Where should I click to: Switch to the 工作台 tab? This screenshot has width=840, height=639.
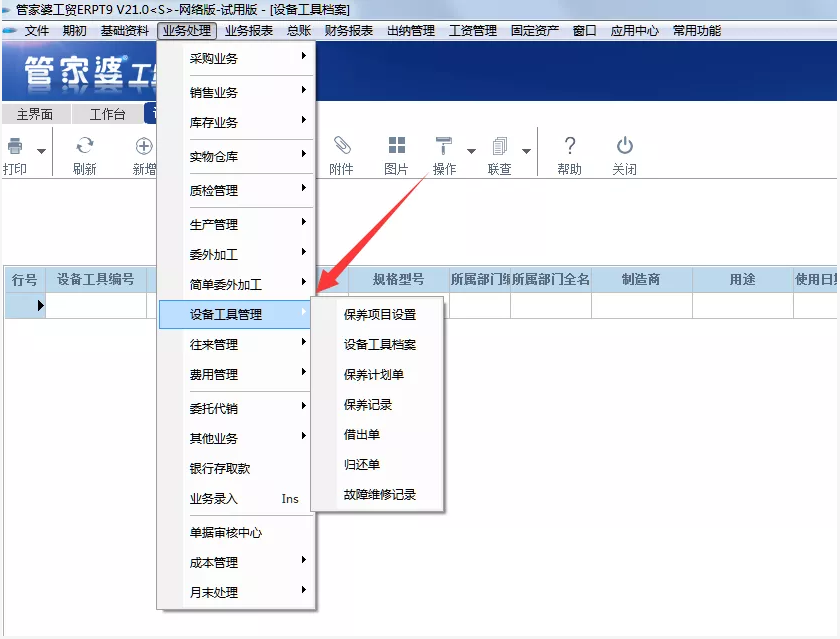(107, 114)
